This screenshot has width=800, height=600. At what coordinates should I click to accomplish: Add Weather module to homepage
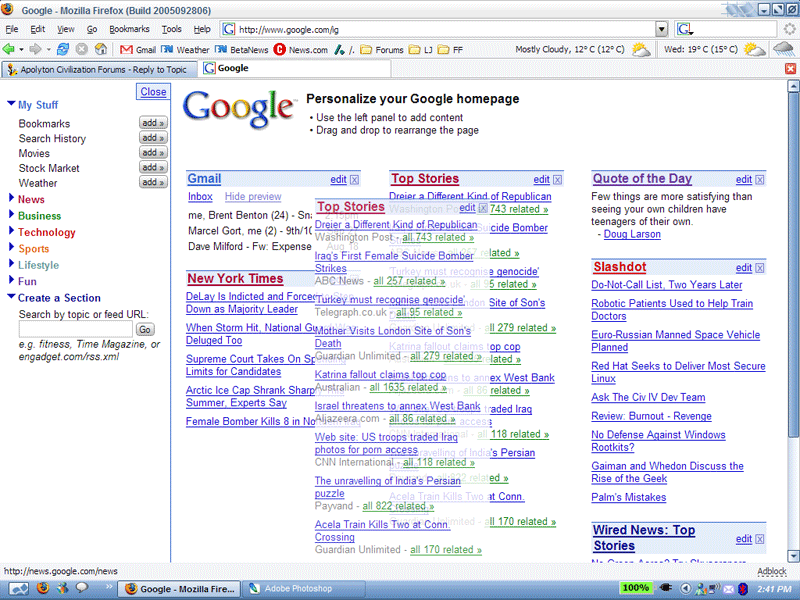152,183
